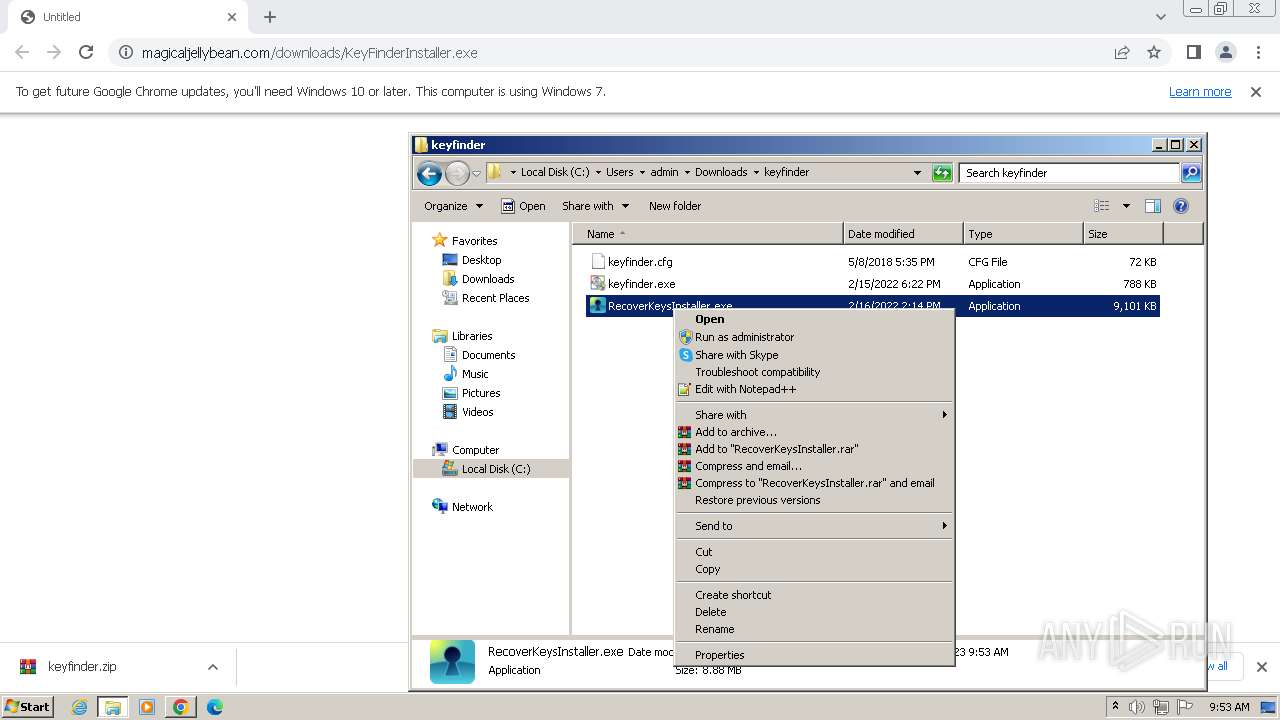Click New folder in Explorer toolbar
The width and height of the screenshot is (1280, 720).
(x=675, y=206)
